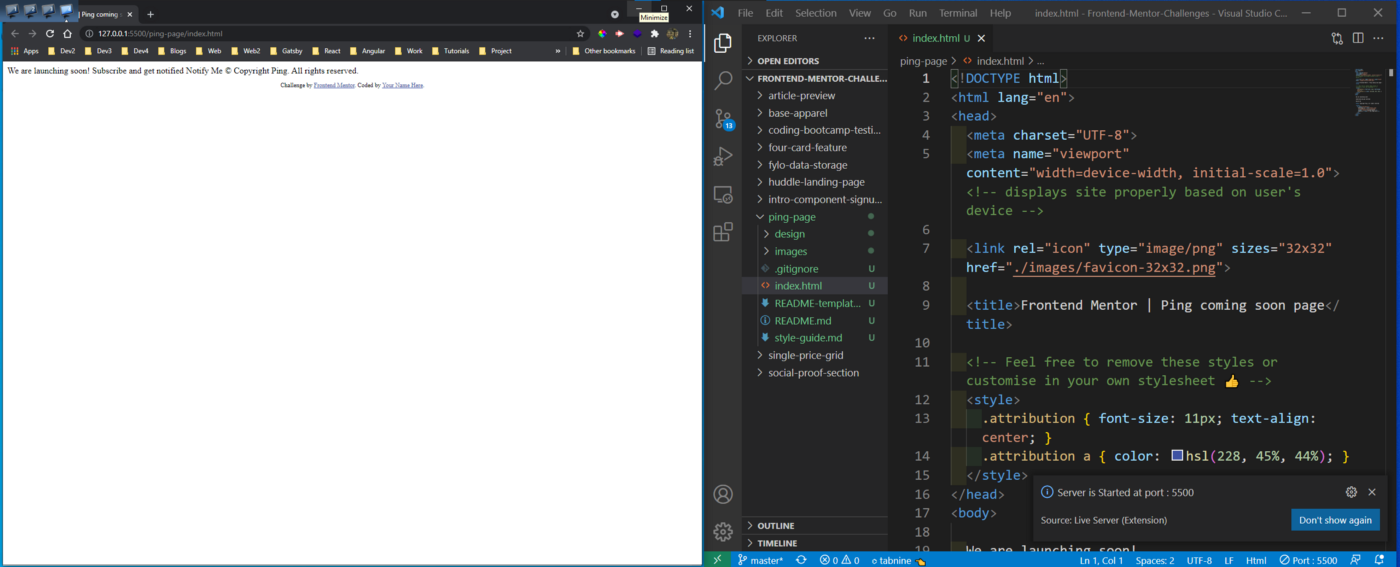Expand the design folder
Screen dimensions: 1400x567
click(814, 234)
